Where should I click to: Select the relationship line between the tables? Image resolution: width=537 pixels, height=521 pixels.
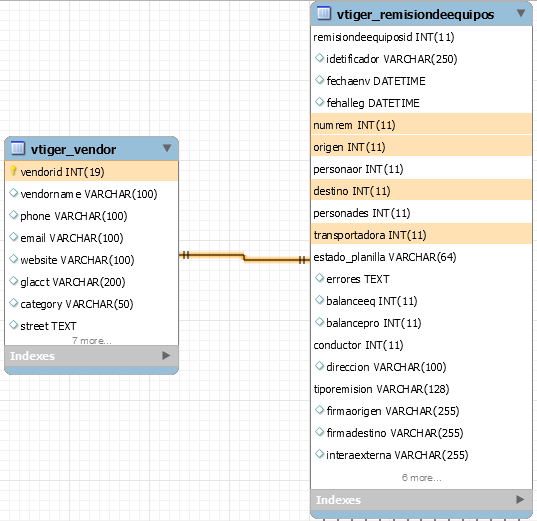pyautogui.click(x=244, y=257)
